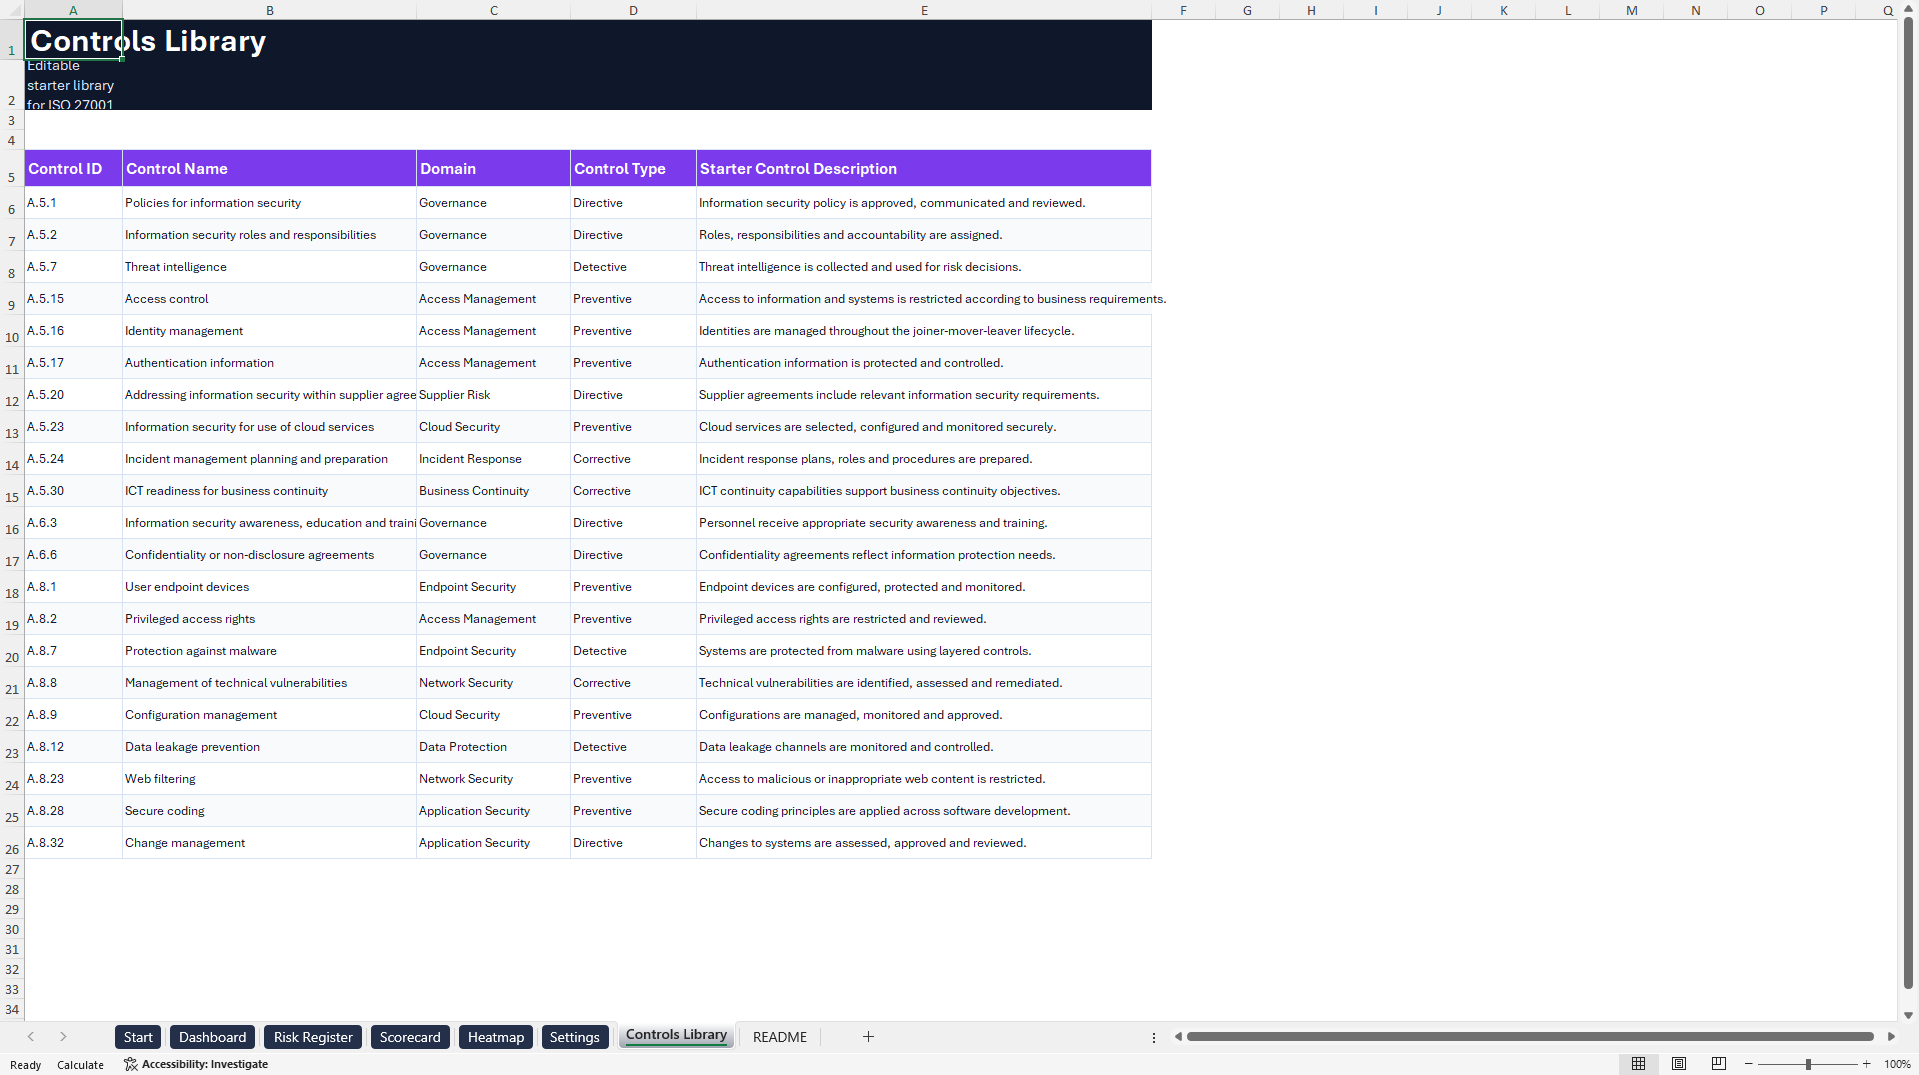Open the Settings sheet tab

574,1037
